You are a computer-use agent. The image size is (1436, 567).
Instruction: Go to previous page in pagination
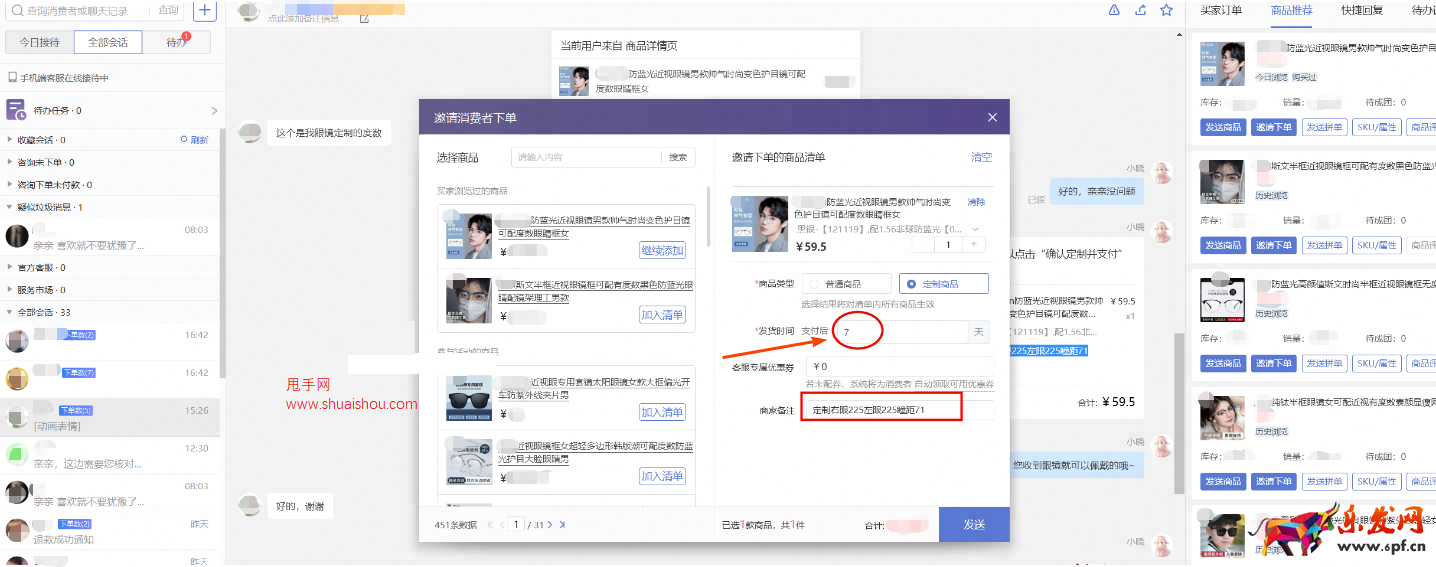[x=502, y=524]
